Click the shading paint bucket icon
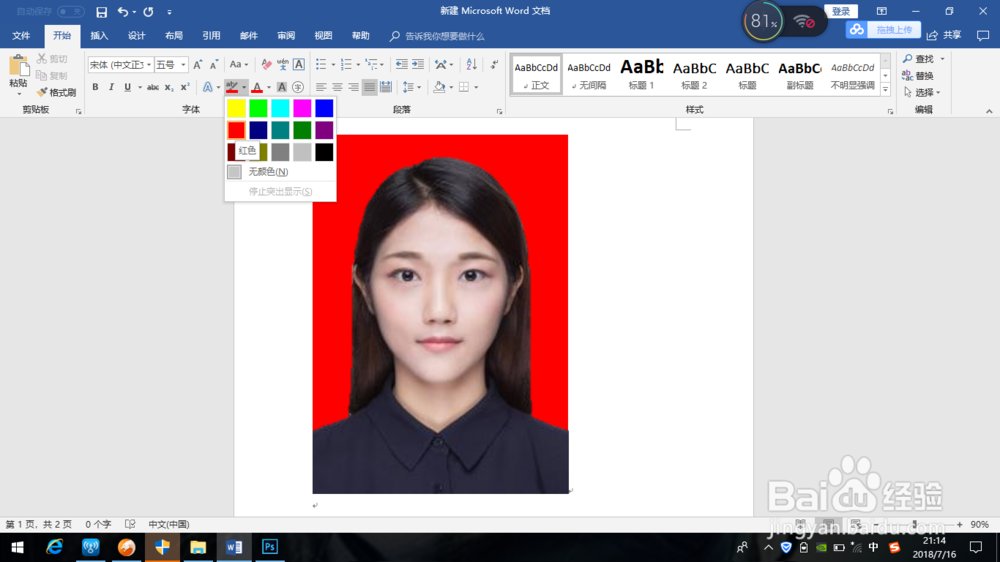The image size is (1000, 562). click(x=439, y=87)
